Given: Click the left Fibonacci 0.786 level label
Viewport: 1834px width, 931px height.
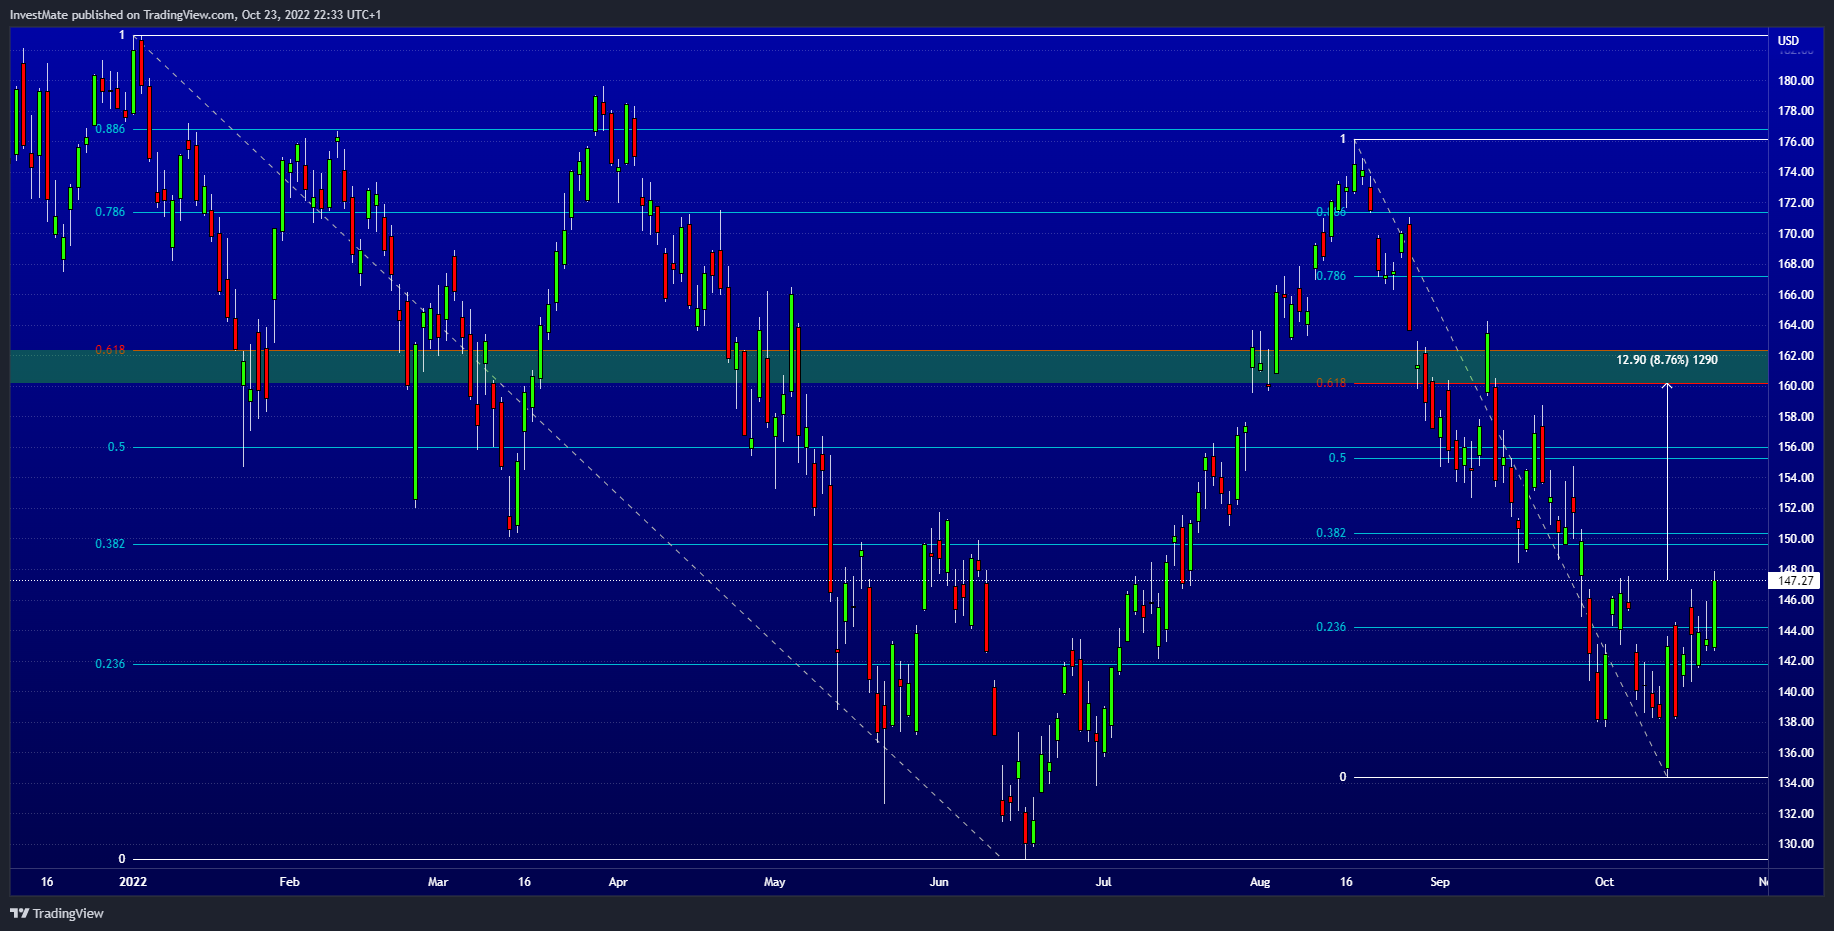Looking at the screenshot, I should 110,212.
